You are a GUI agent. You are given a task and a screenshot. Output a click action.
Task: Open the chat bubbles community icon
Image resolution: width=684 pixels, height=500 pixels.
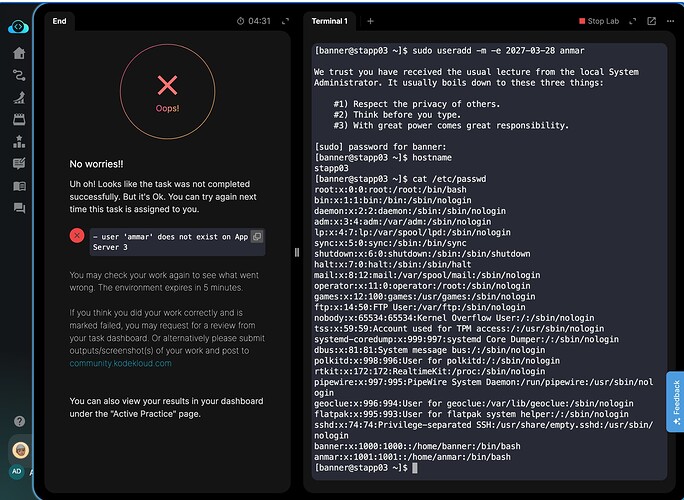19,208
